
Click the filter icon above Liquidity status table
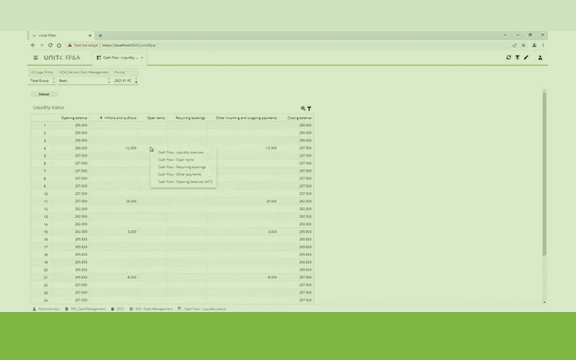tap(309, 108)
